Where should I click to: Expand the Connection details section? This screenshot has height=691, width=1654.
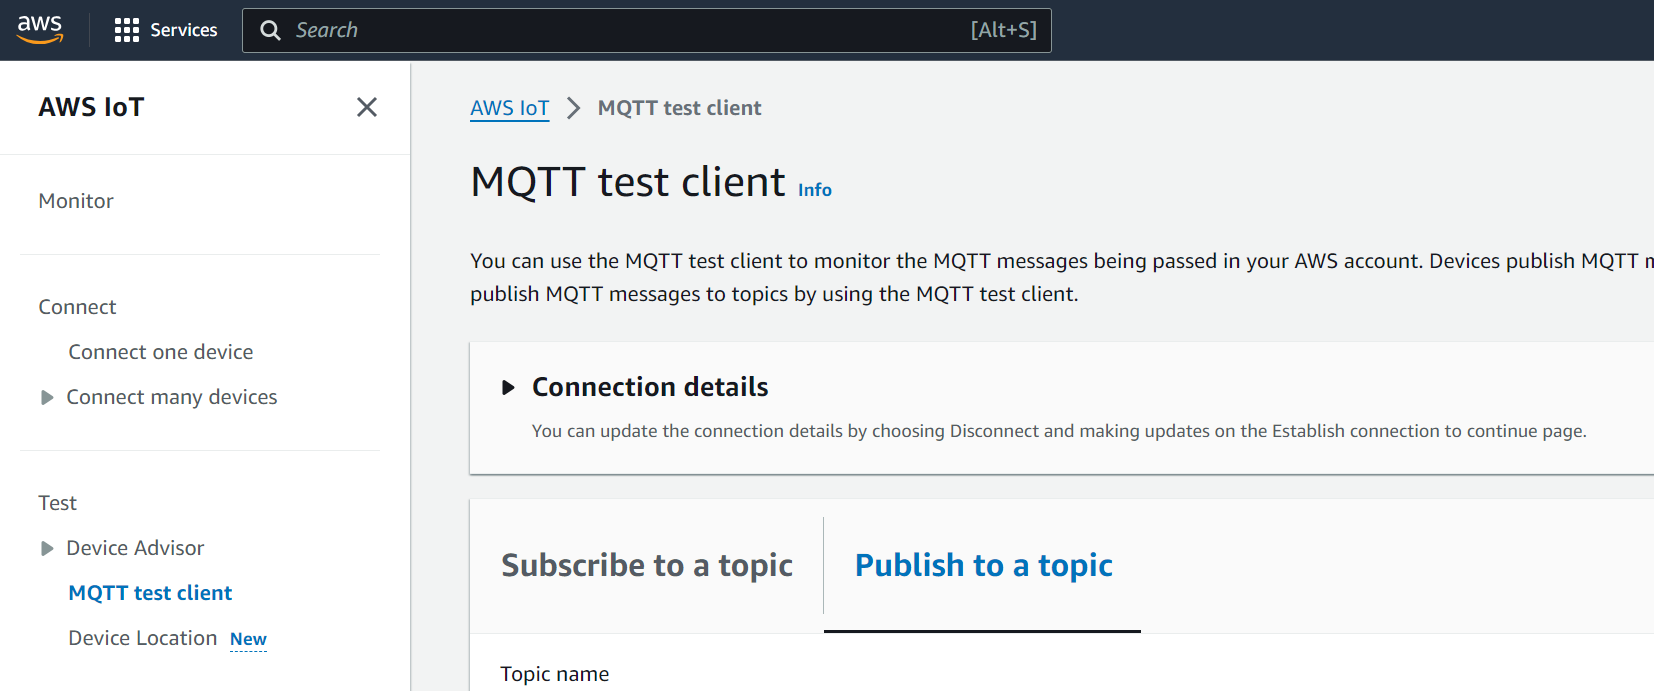(508, 387)
